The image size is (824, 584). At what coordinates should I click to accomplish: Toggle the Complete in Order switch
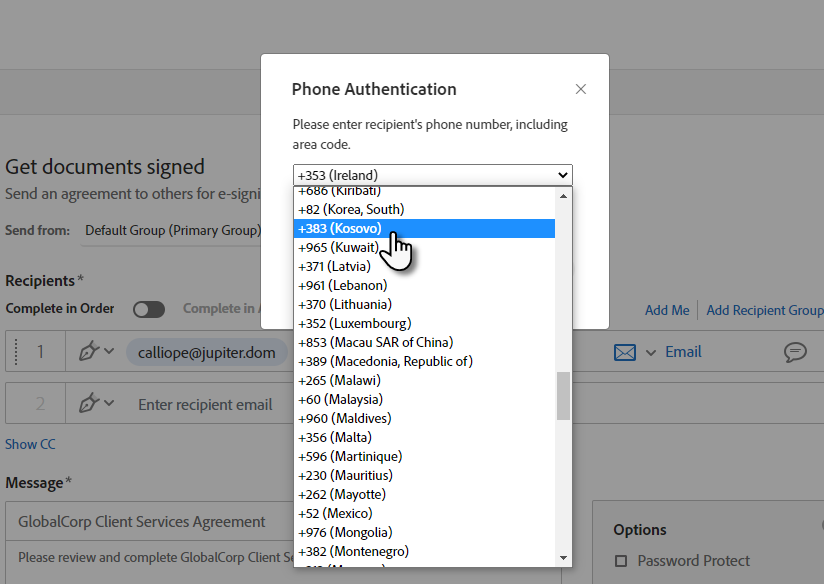click(x=148, y=309)
